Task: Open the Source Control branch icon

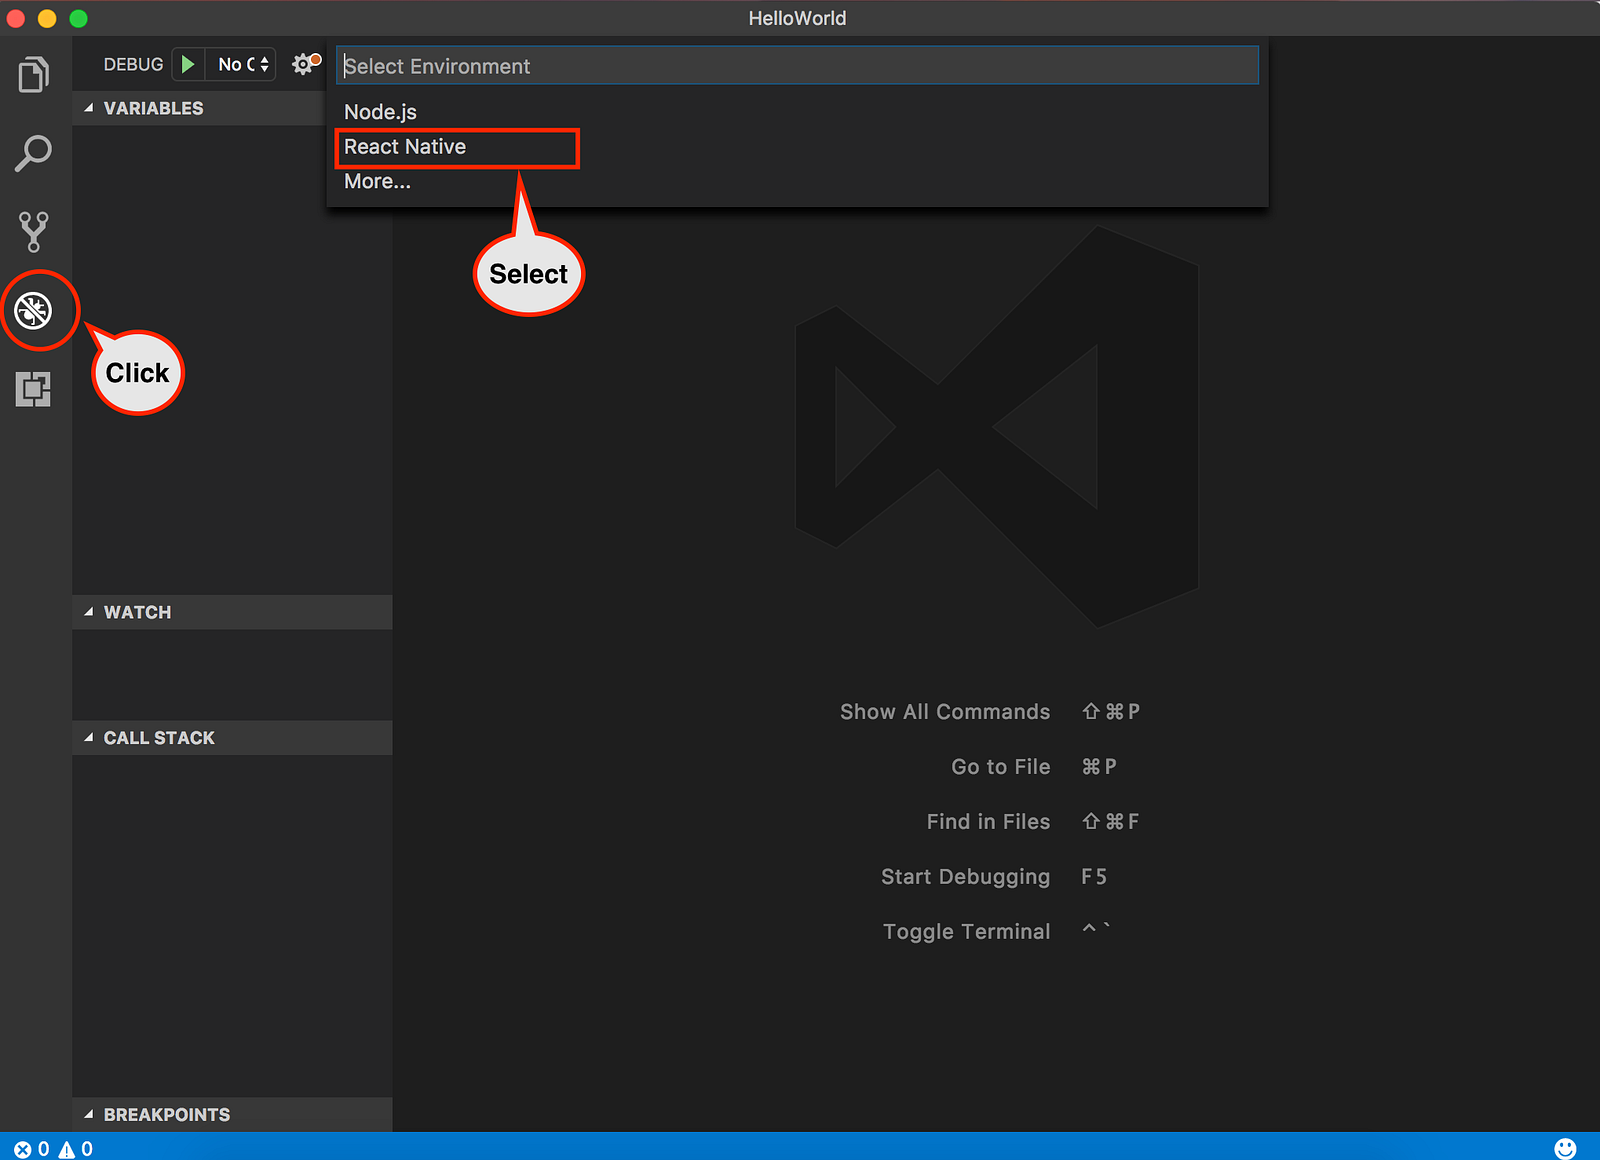Action: [34, 231]
